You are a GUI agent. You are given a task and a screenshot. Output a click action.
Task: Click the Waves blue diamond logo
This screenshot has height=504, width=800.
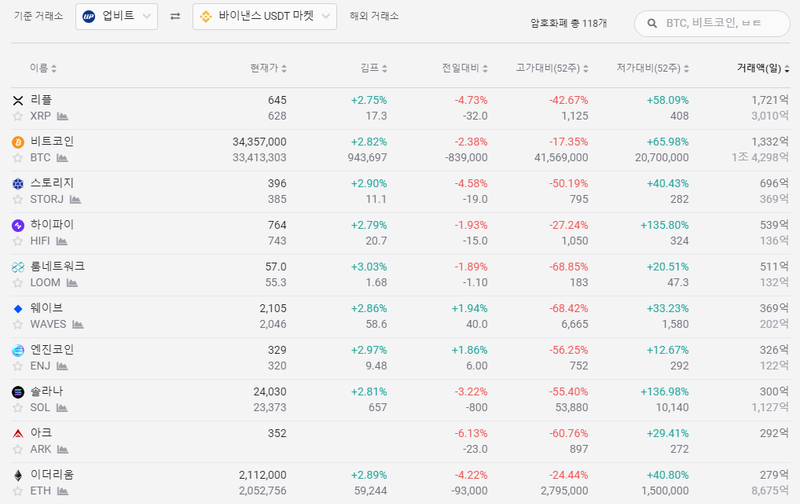click(18, 309)
